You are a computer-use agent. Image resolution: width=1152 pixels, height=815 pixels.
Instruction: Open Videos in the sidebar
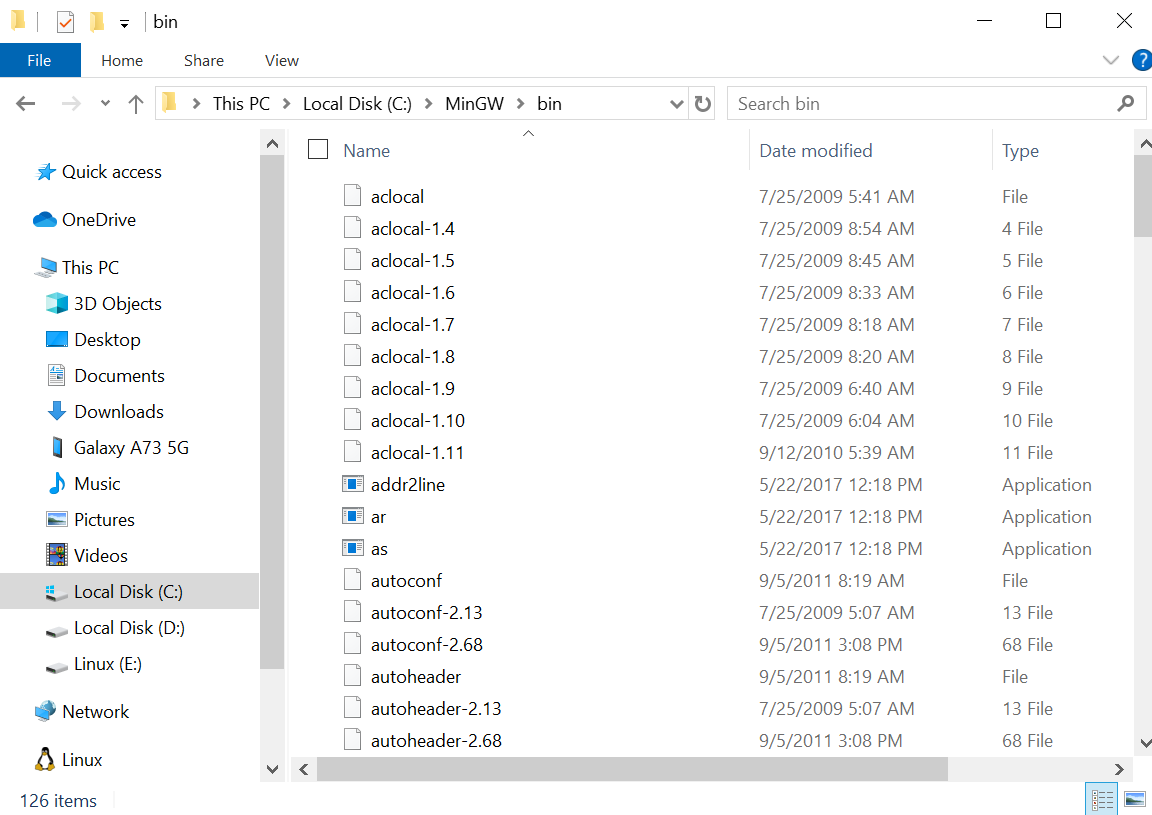pyautogui.click(x=101, y=556)
